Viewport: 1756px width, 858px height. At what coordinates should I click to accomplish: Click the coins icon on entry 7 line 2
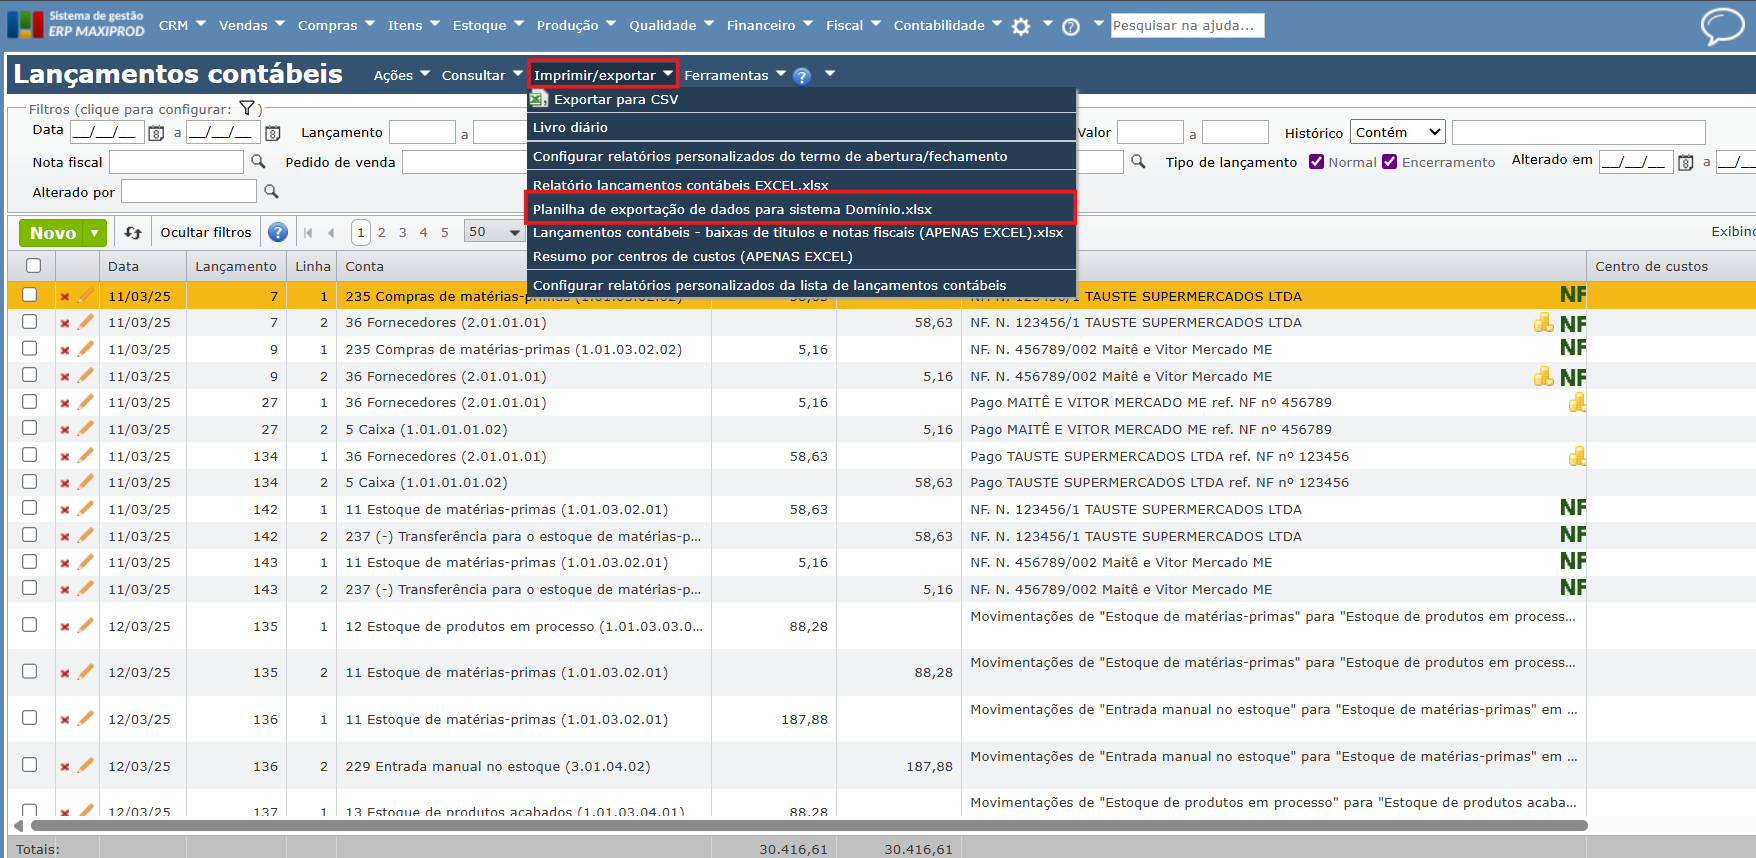(1544, 322)
